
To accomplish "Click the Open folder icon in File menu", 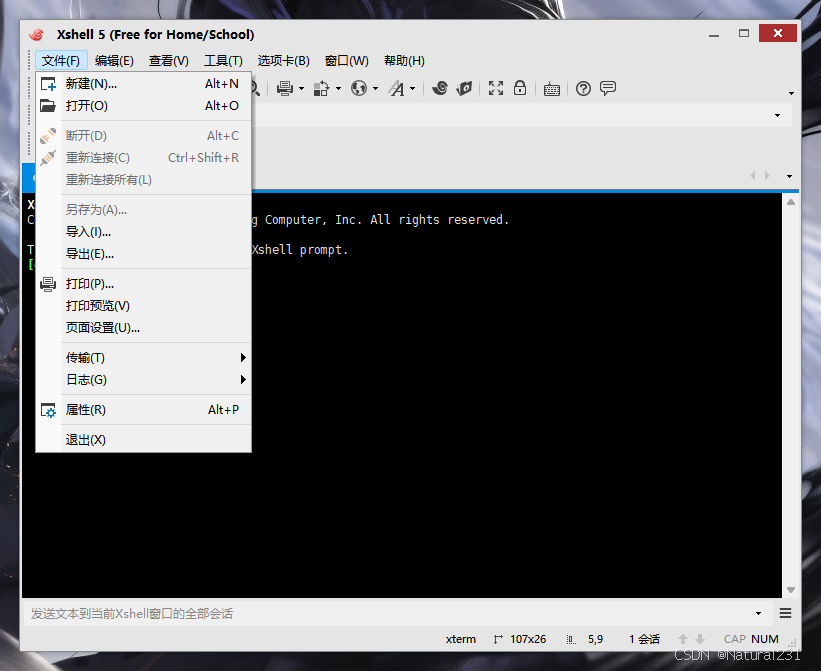I will (48, 106).
